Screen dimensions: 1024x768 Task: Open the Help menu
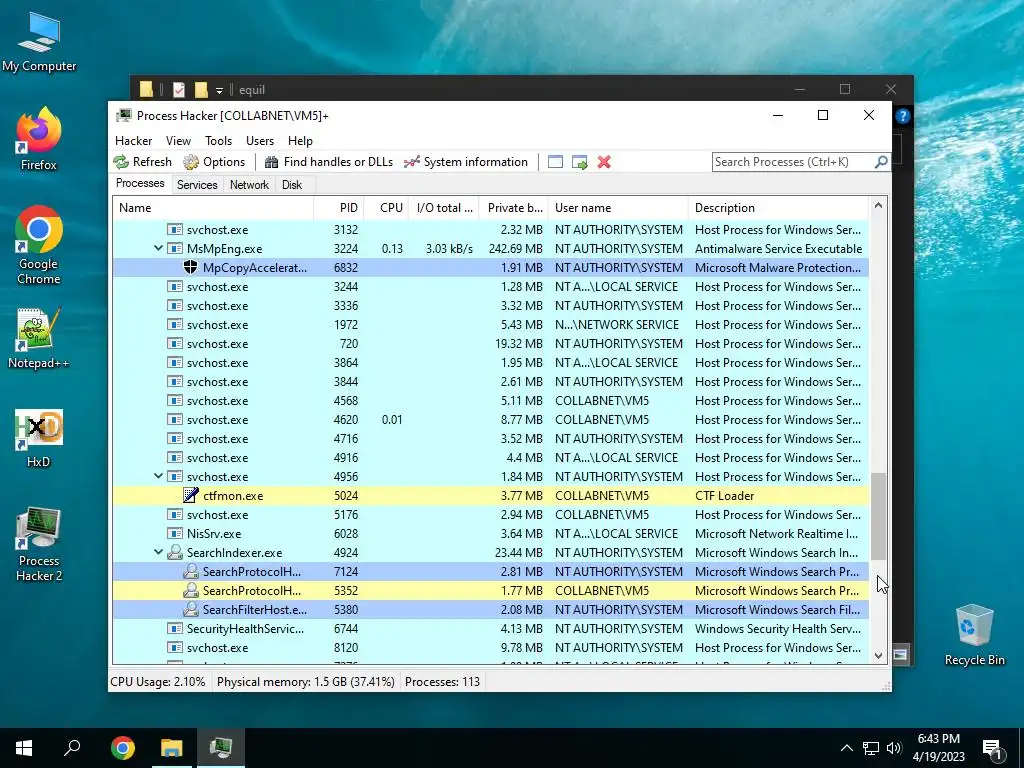point(300,140)
